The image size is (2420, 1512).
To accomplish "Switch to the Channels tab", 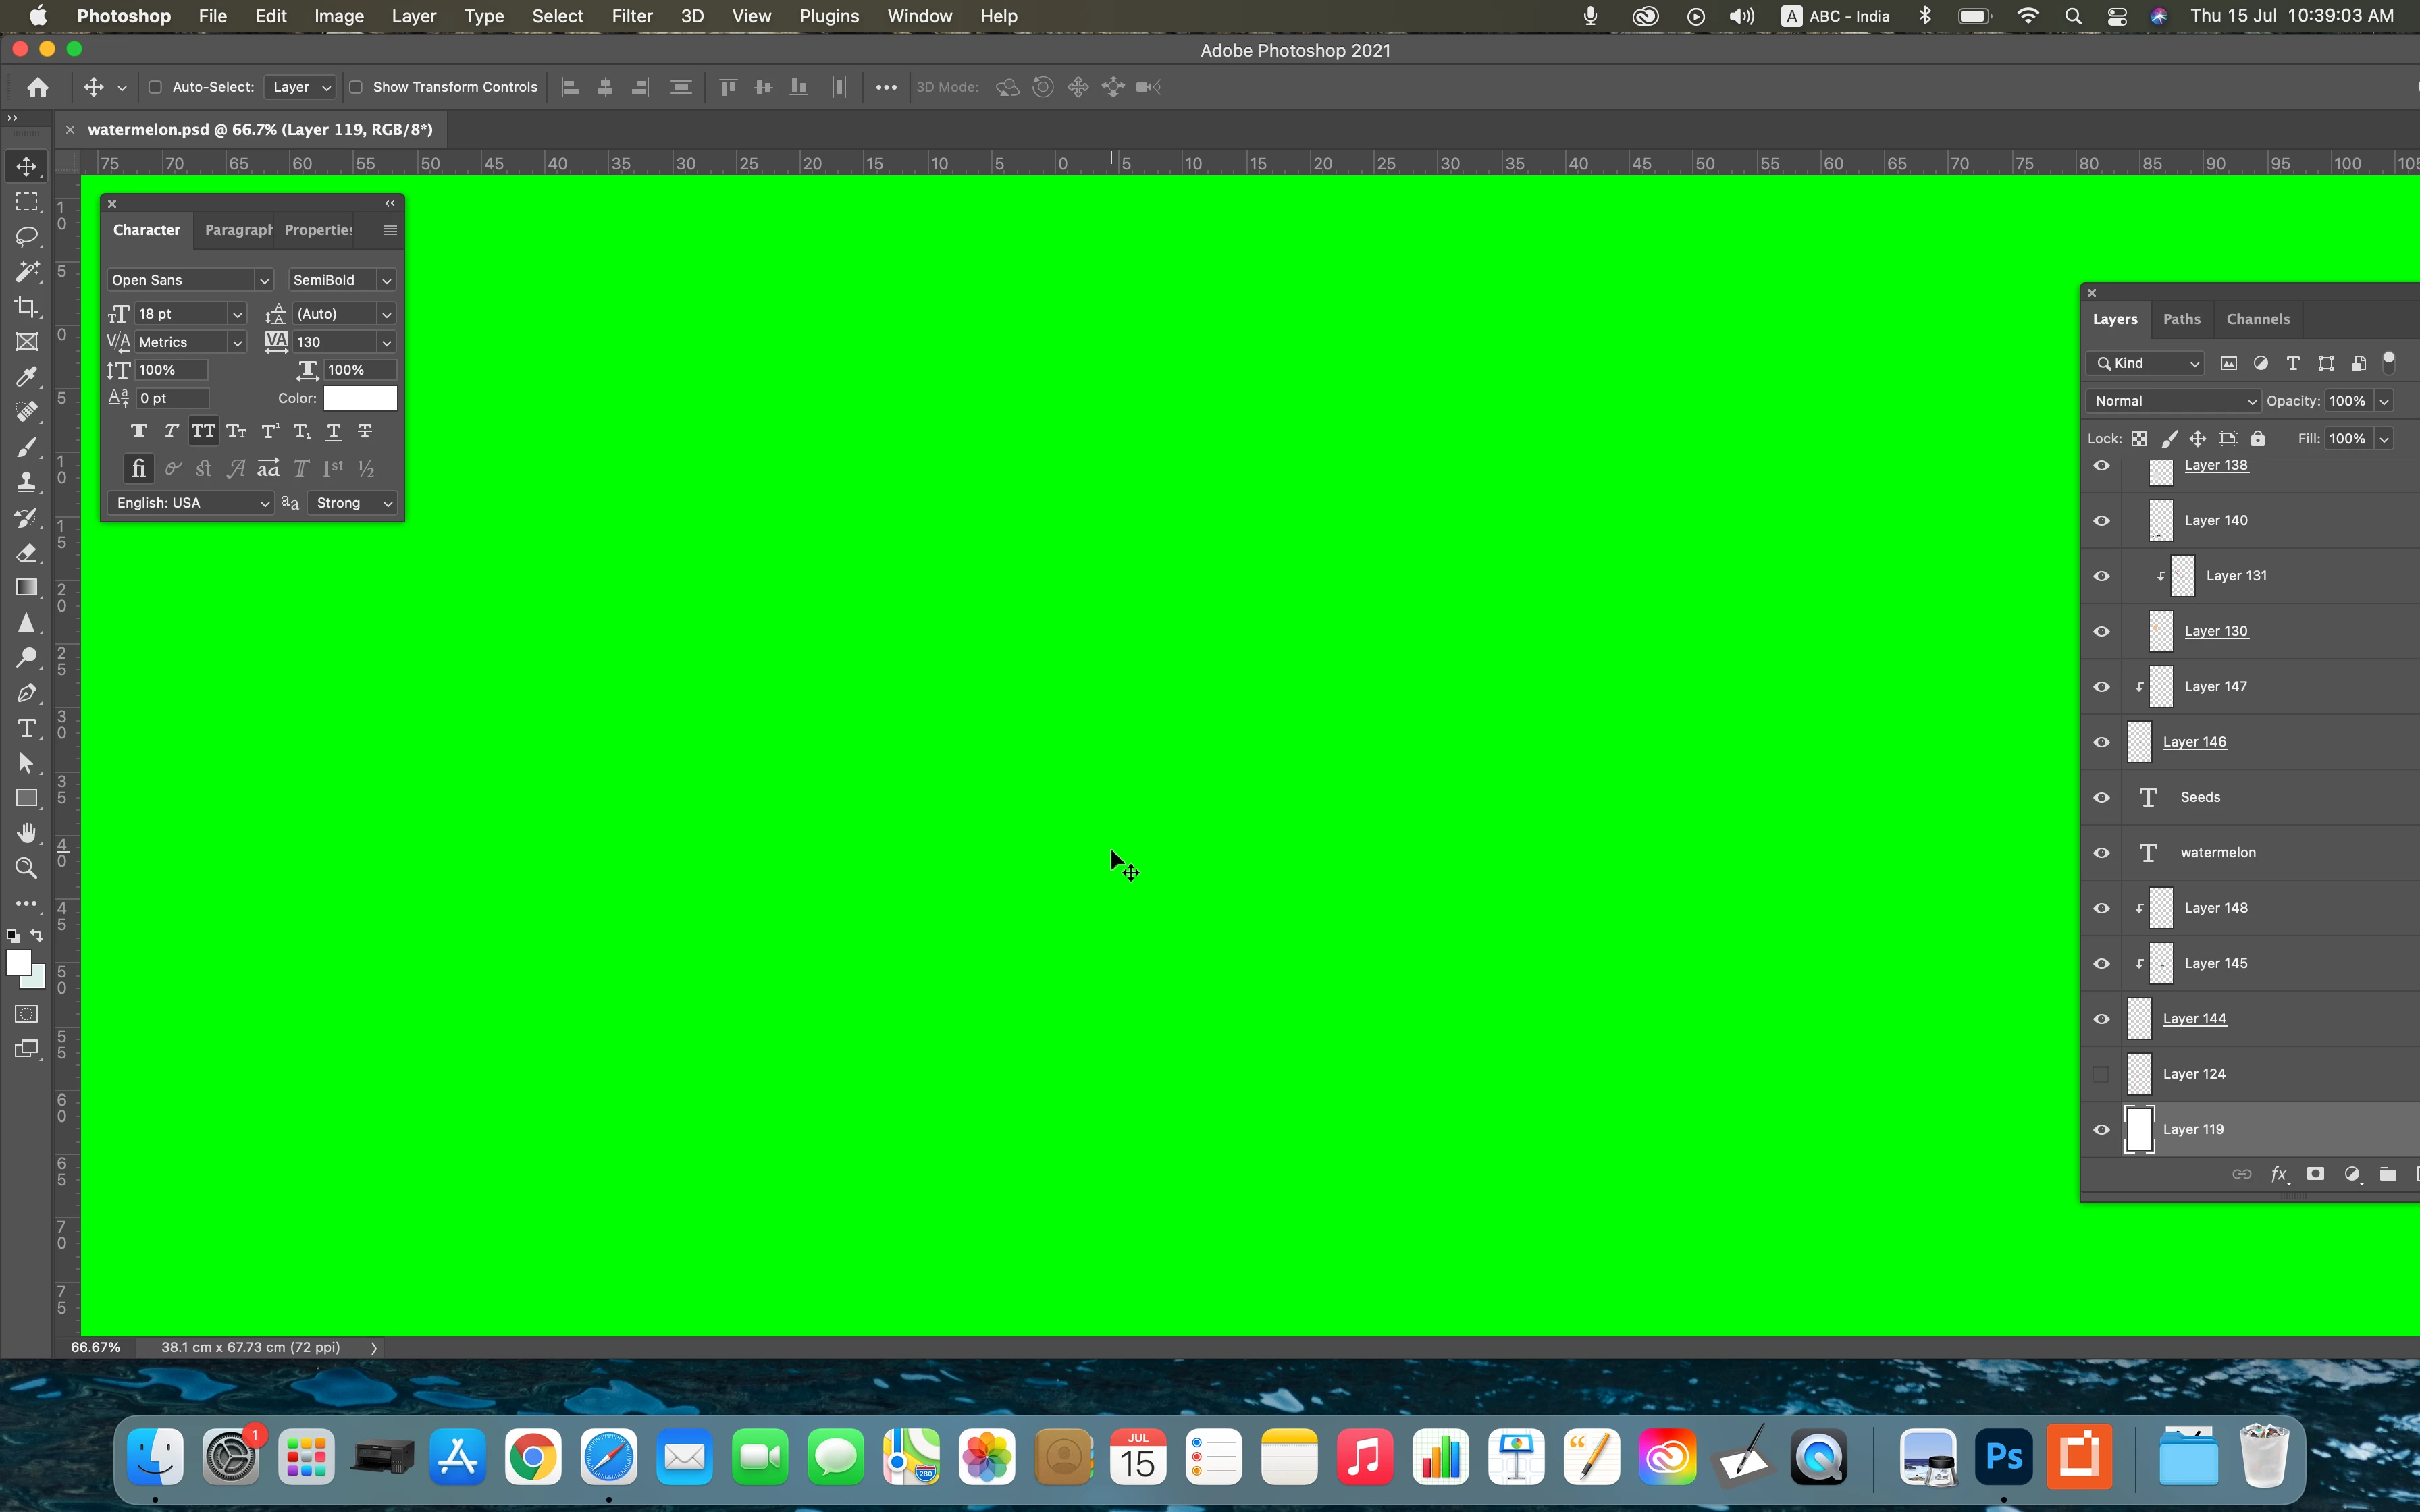I will coord(2257,319).
